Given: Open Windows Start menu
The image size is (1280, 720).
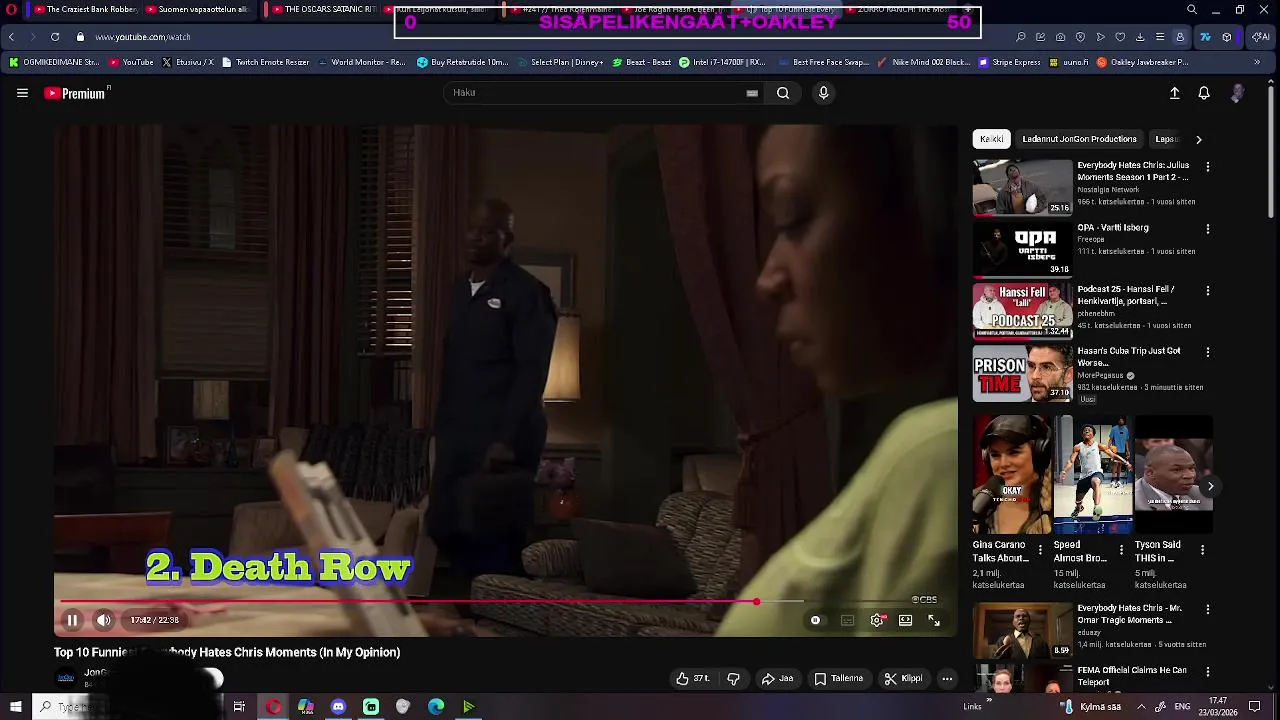Looking at the screenshot, I should (15, 707).
